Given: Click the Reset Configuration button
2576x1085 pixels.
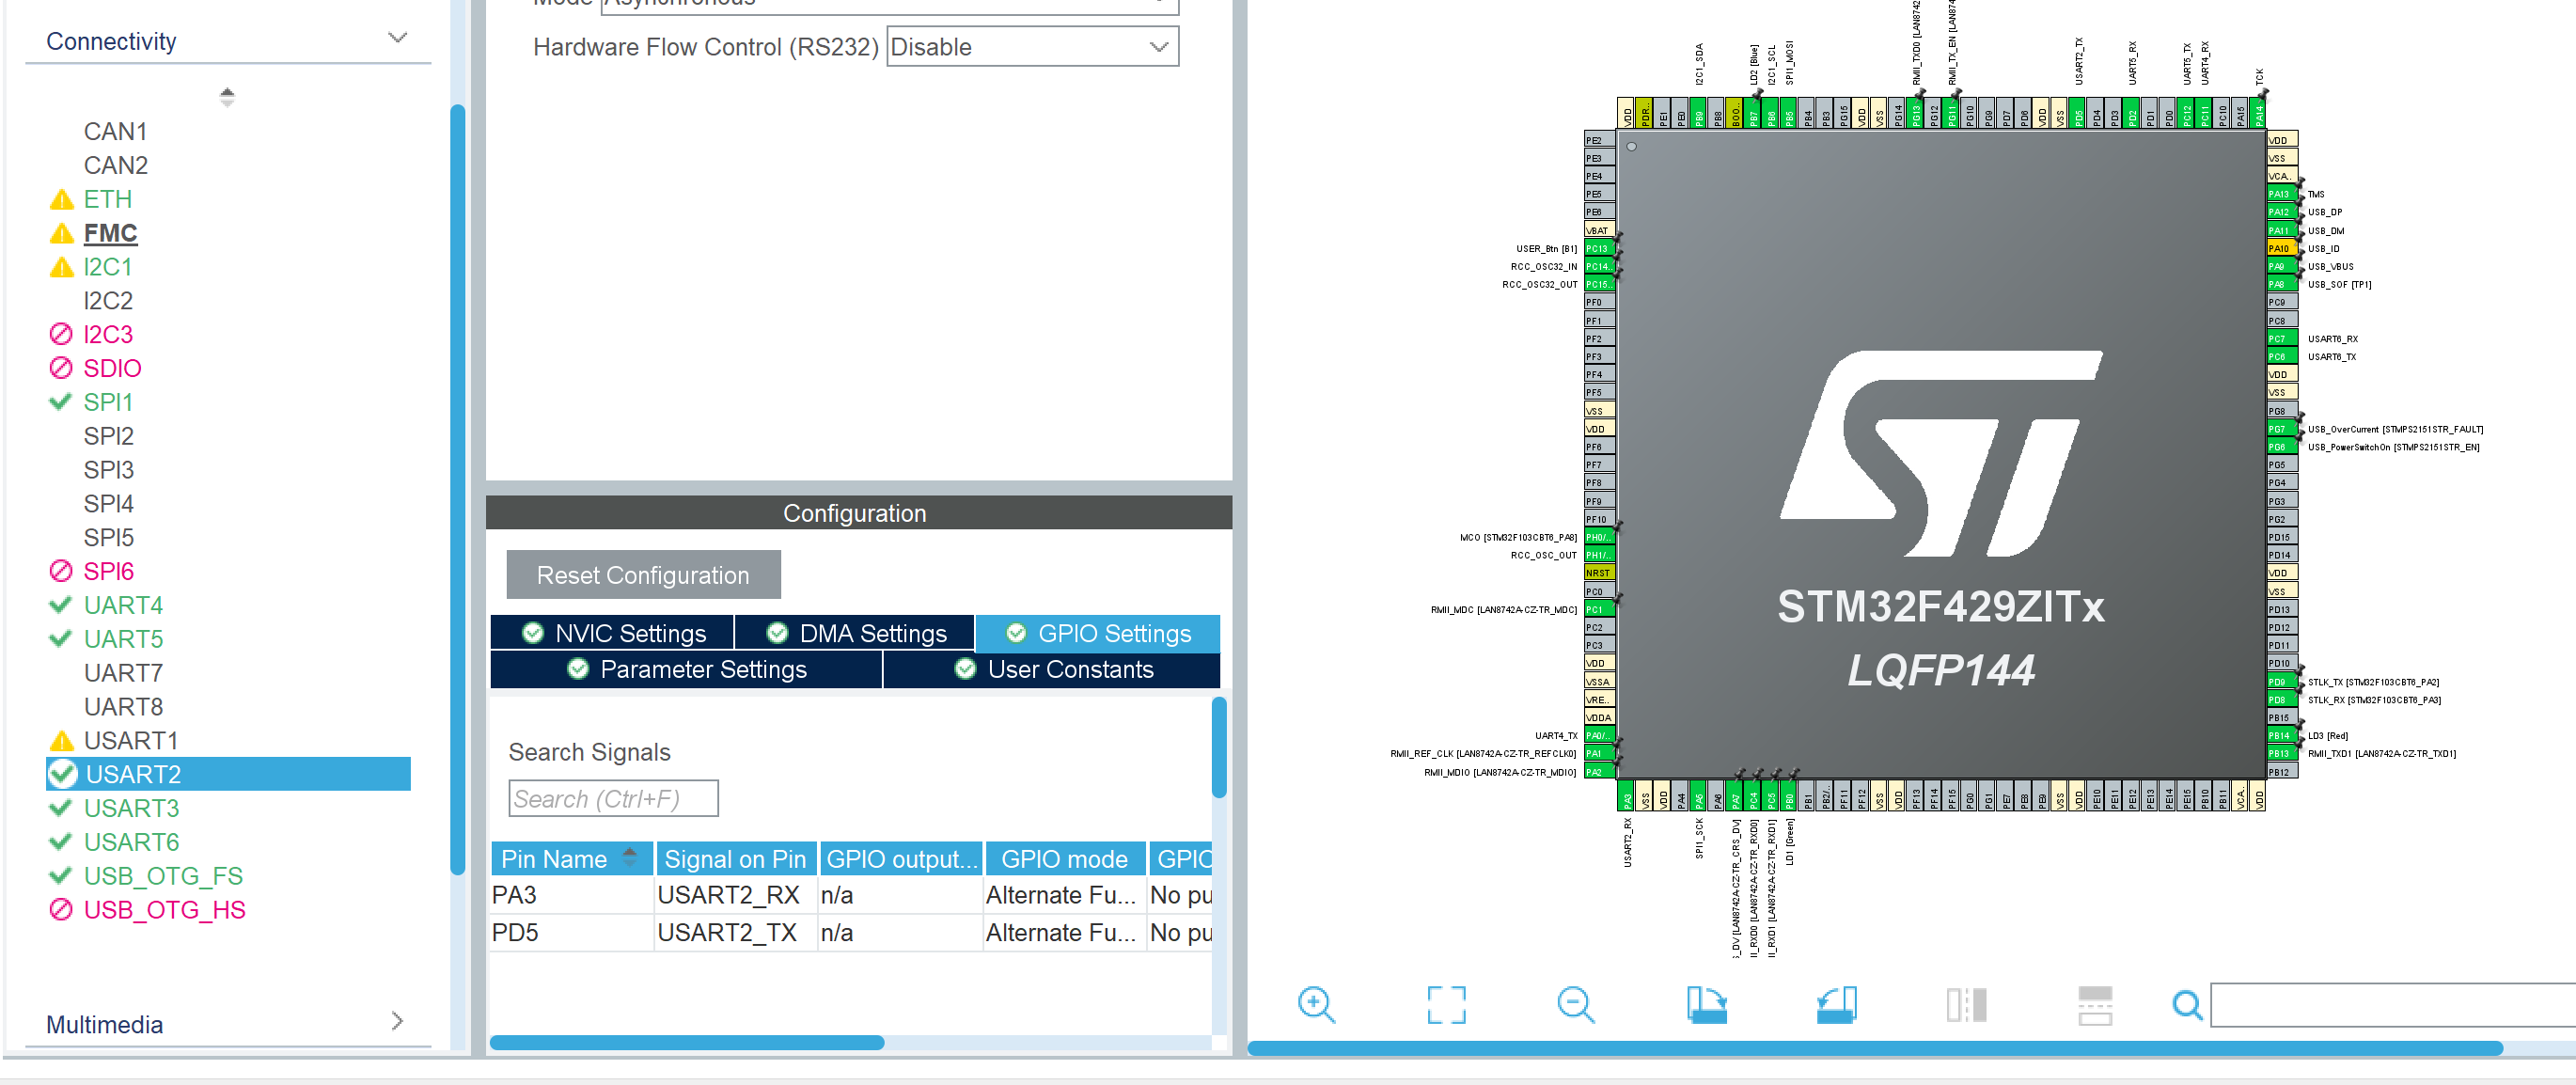Looking at the screenshot, I should click(x=643, y=575).
